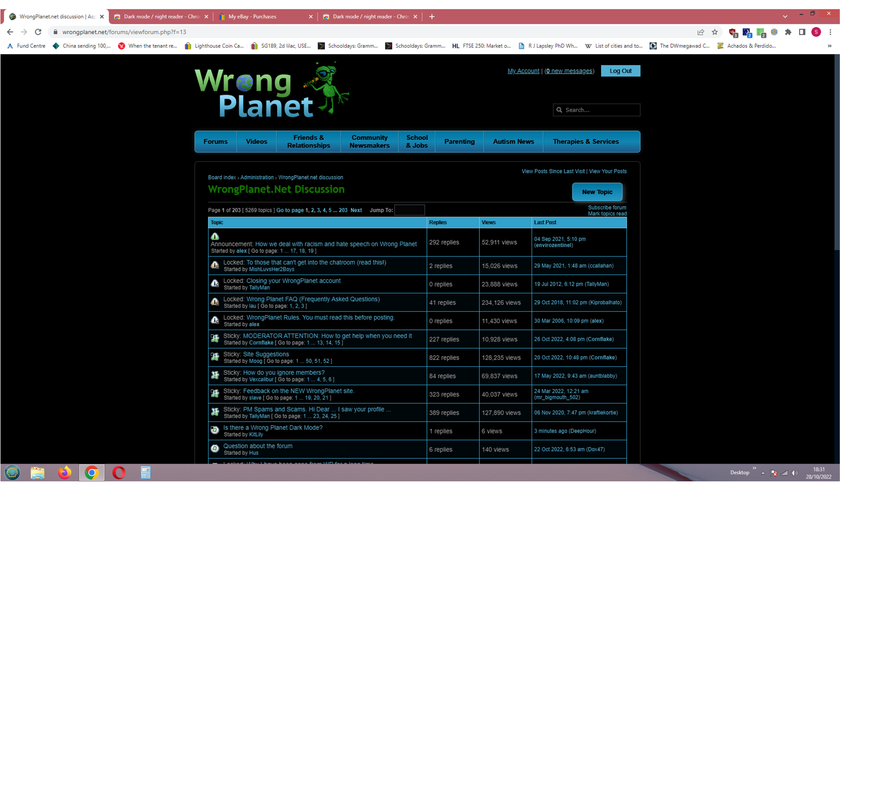Open File Explorer from the taskbar
The width and height of the screenshot is (877, 800).
(x=37, y=473)
